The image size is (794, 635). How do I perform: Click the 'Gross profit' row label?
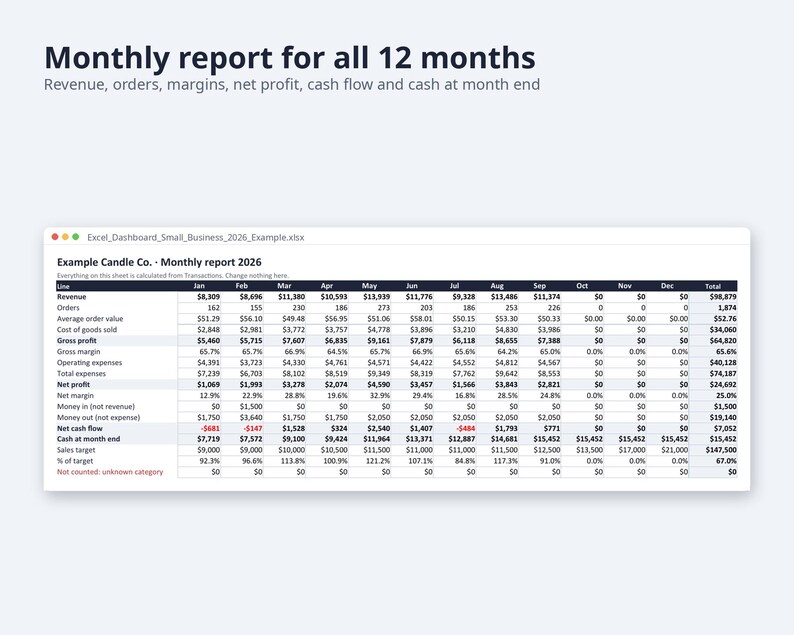76,341
